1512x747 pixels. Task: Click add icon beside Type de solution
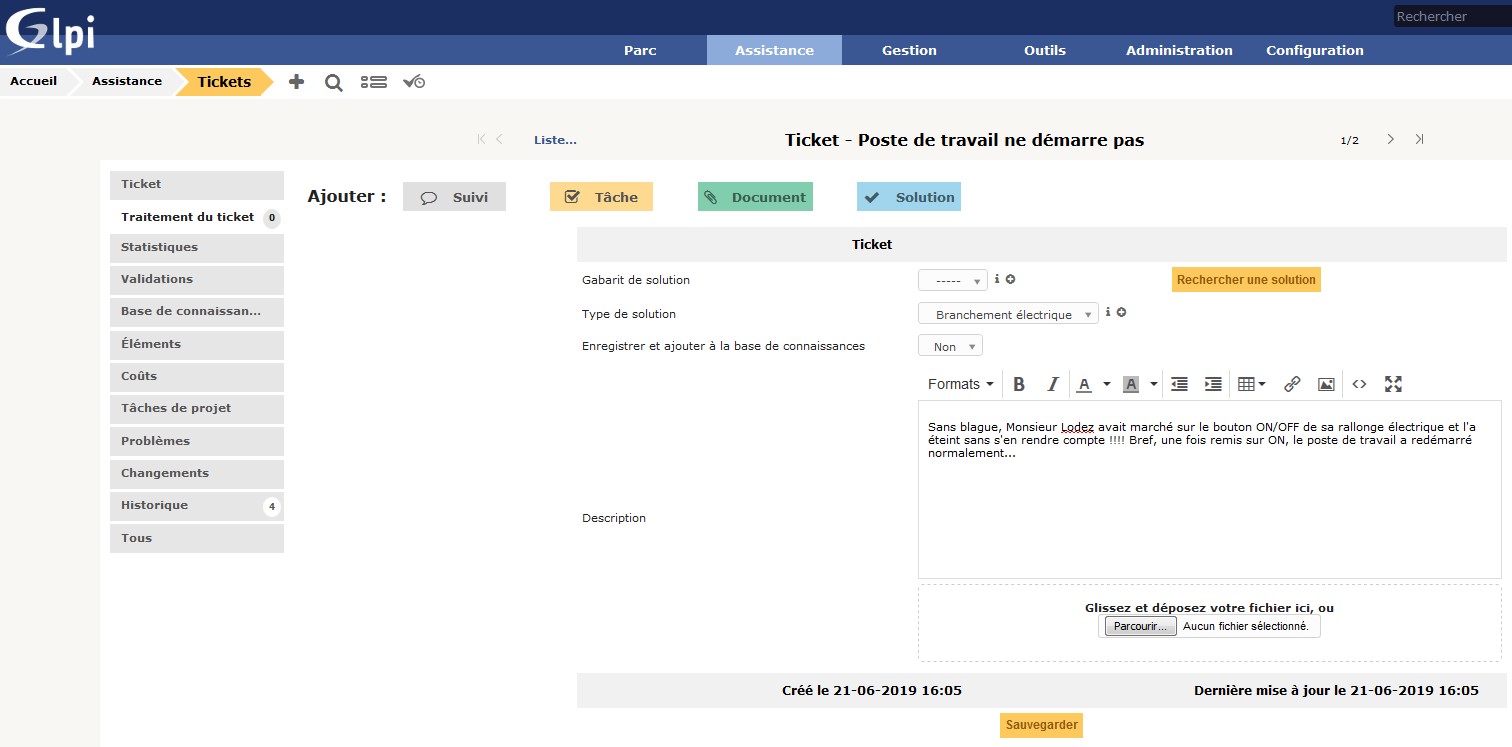pos(1122,313)
